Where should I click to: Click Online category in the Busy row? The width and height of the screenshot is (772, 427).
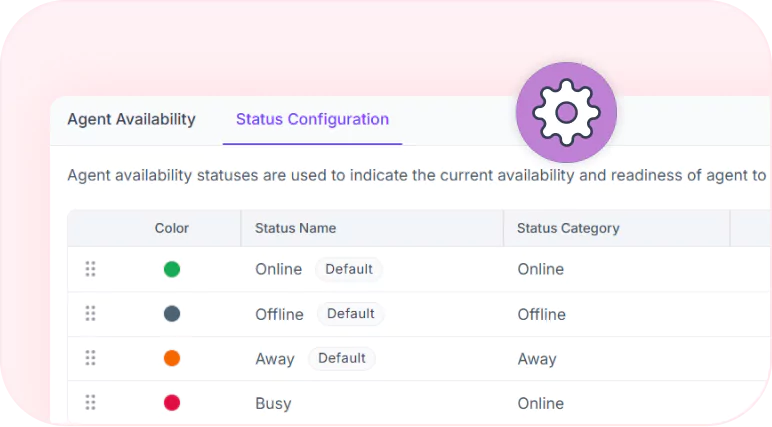[541, 404]
